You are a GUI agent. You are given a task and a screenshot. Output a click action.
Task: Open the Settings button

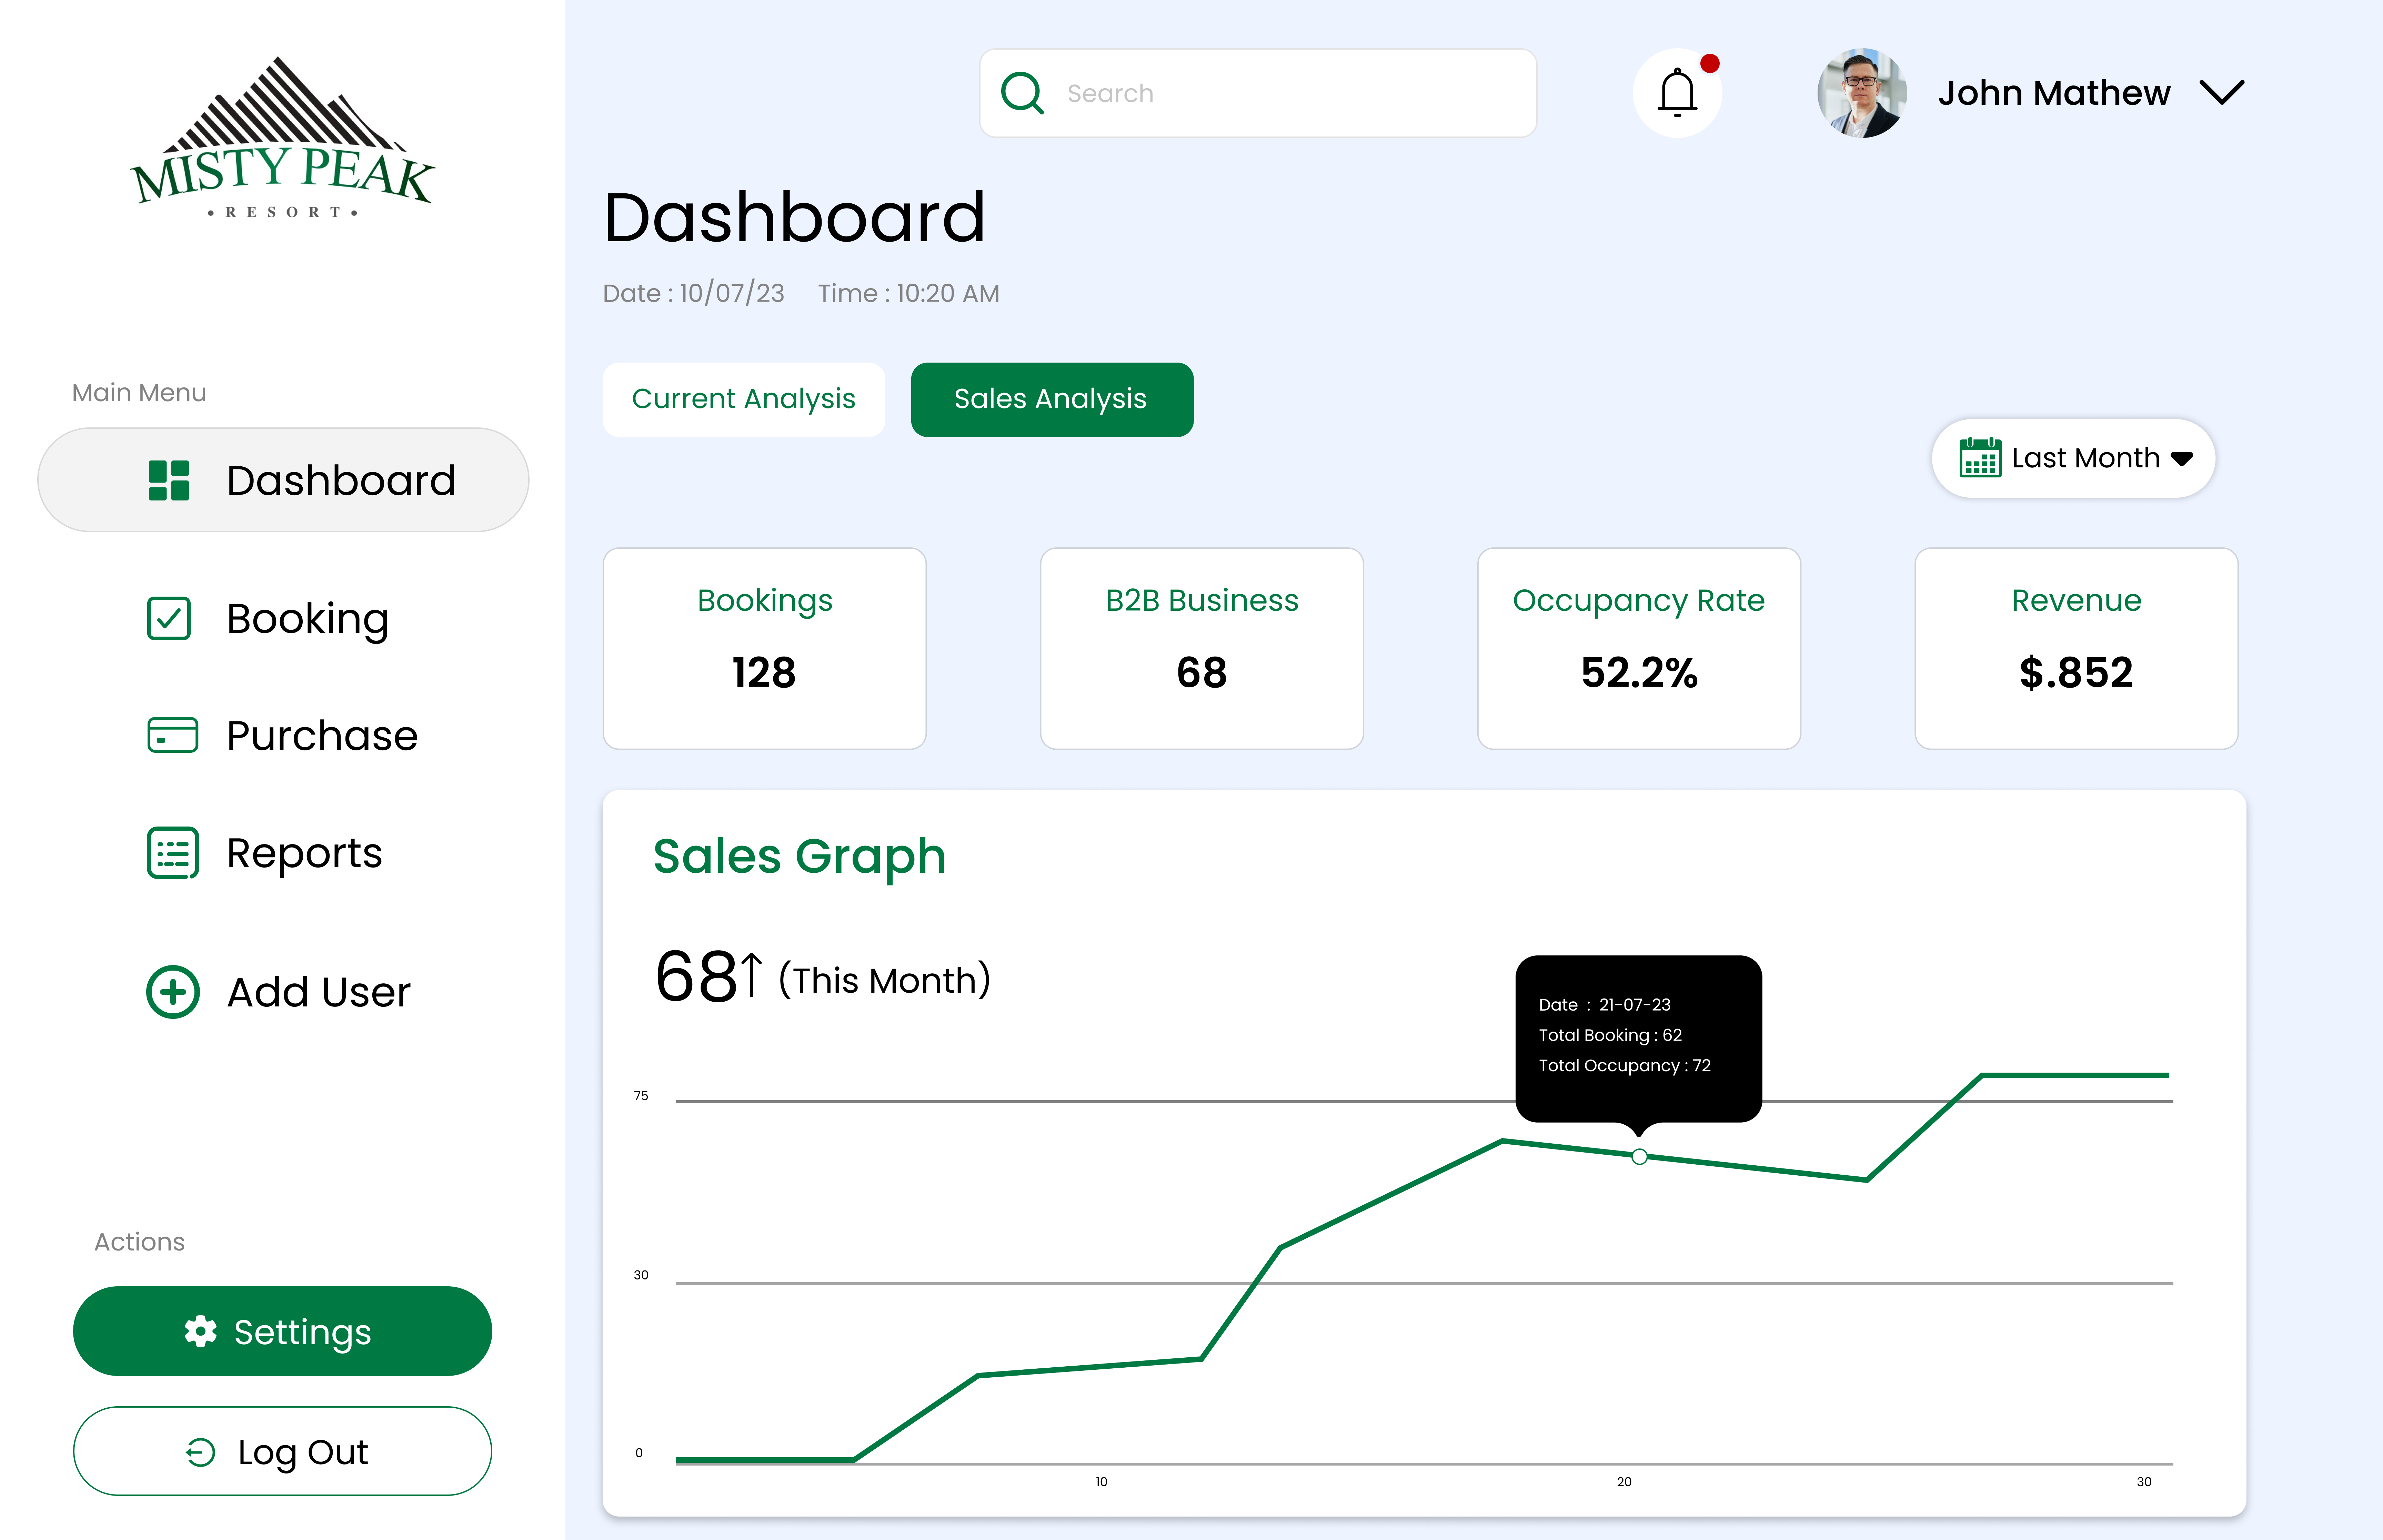(282, 1331)
